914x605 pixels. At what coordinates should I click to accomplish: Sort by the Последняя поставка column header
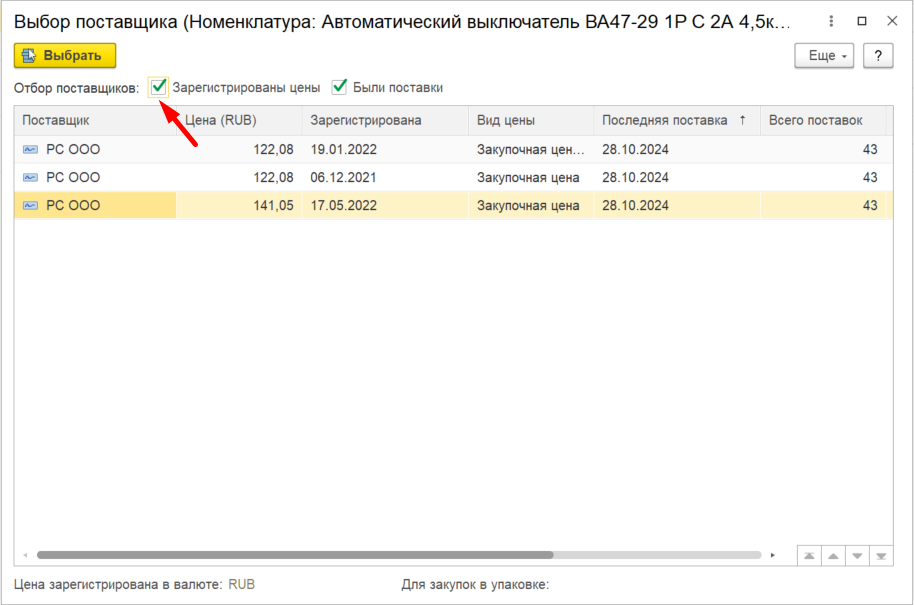click(x=677, y=121)
